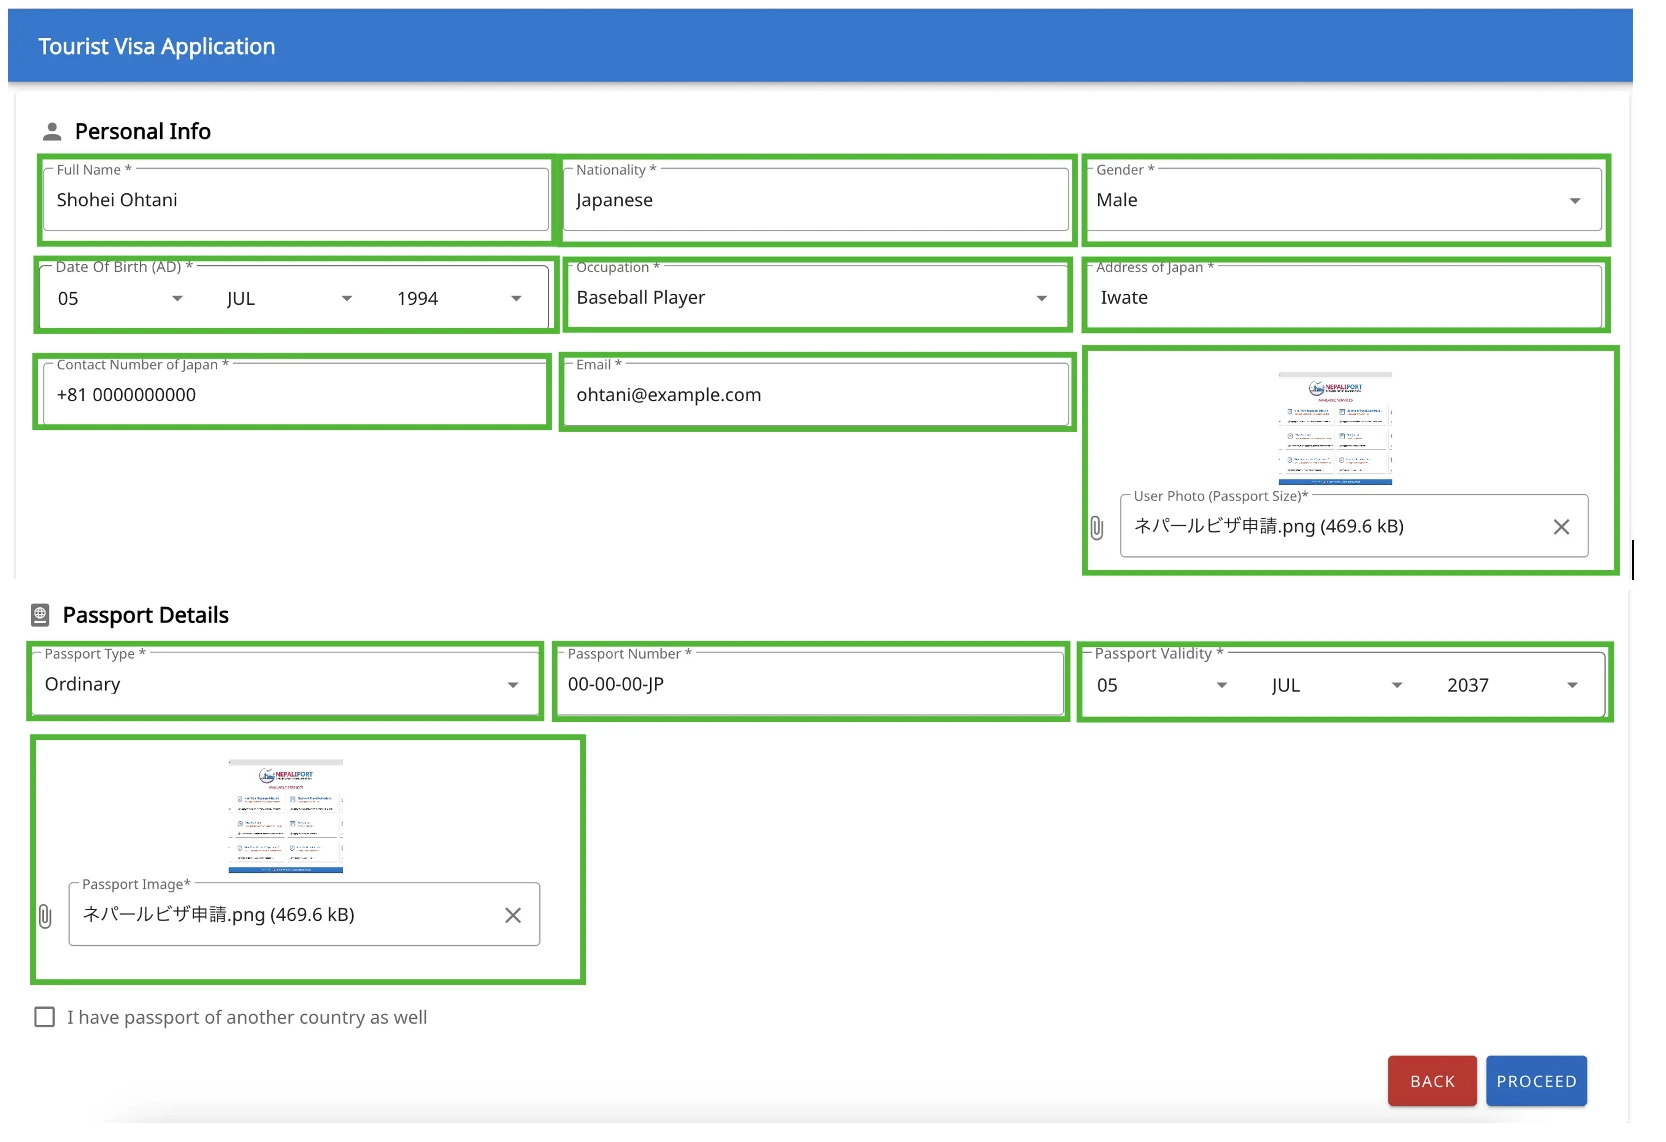Remove the uploaded Passport Image file
Screen dimensions: 1666x1142
(x=513, y=915)
